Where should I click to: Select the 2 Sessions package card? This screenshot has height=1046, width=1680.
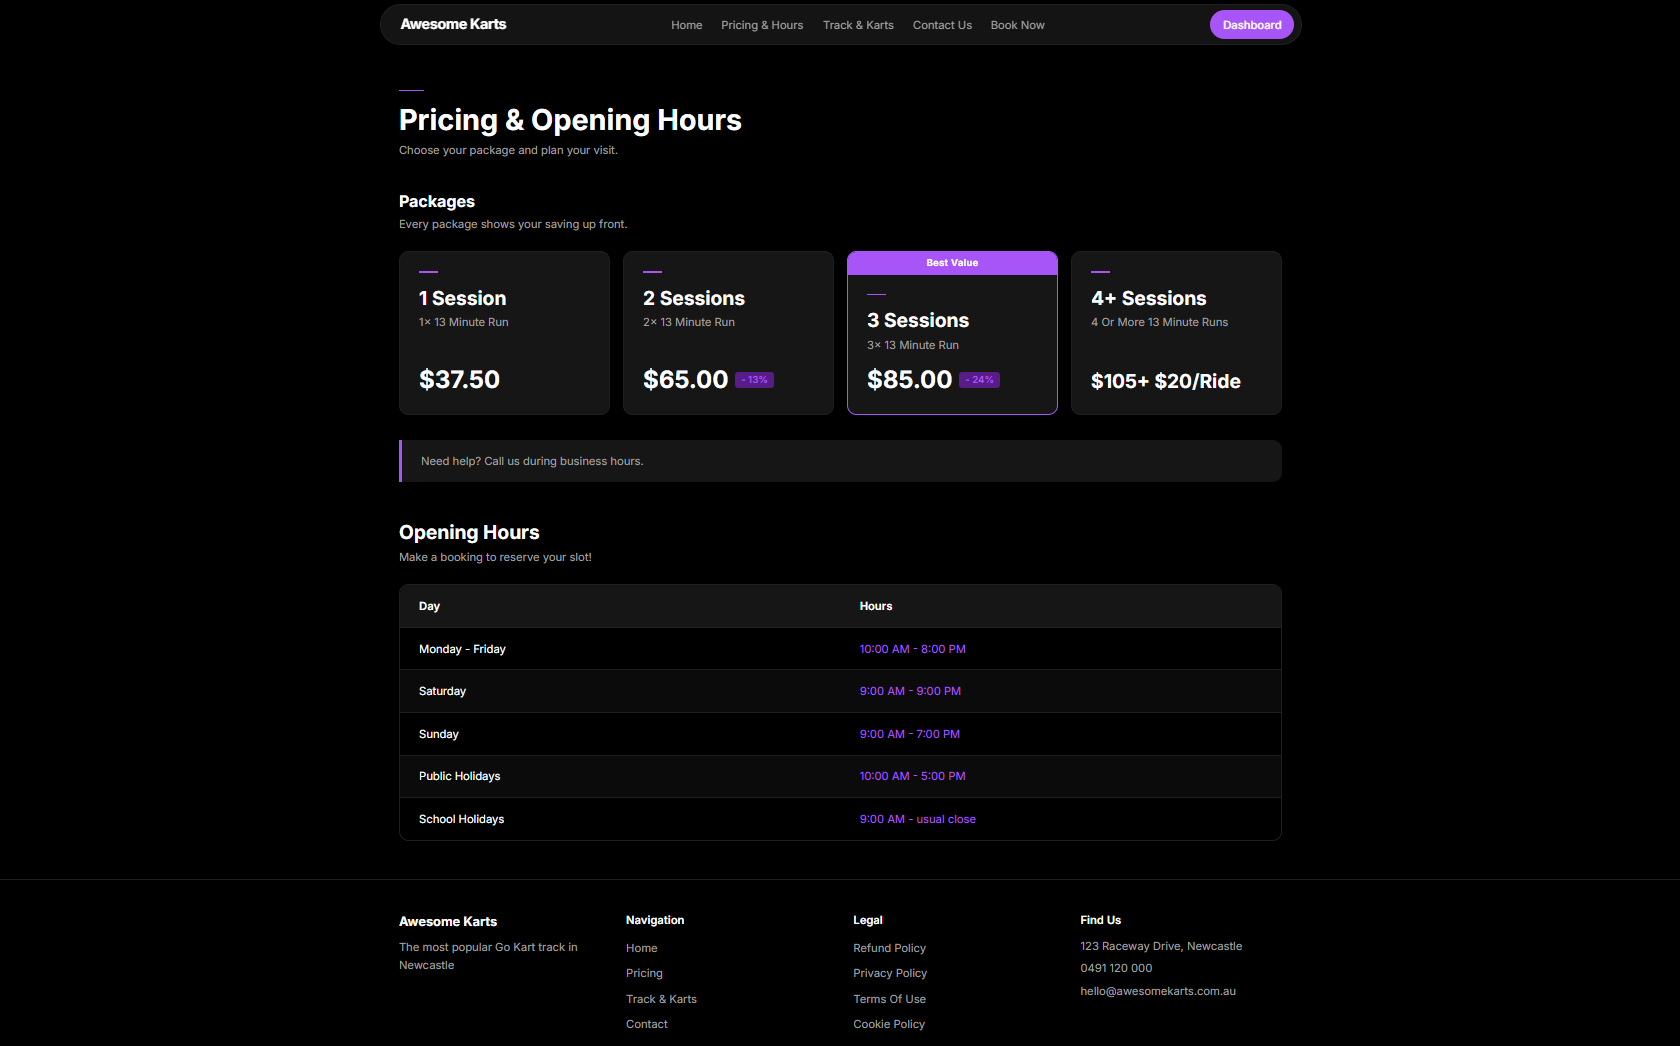coord(728,333)
